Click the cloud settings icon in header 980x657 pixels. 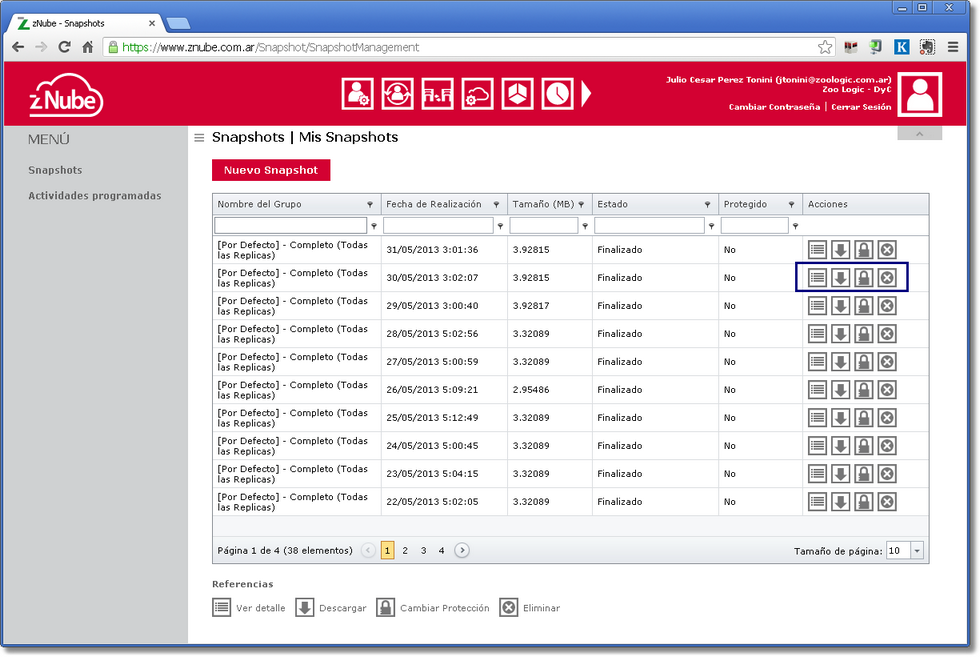pos(477,94)
